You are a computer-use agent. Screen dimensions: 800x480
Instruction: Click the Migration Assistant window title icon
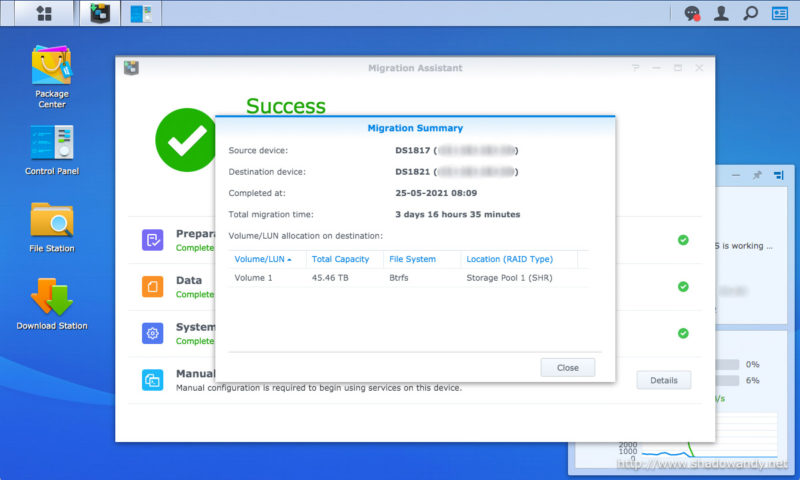click(x=131, y=68)
